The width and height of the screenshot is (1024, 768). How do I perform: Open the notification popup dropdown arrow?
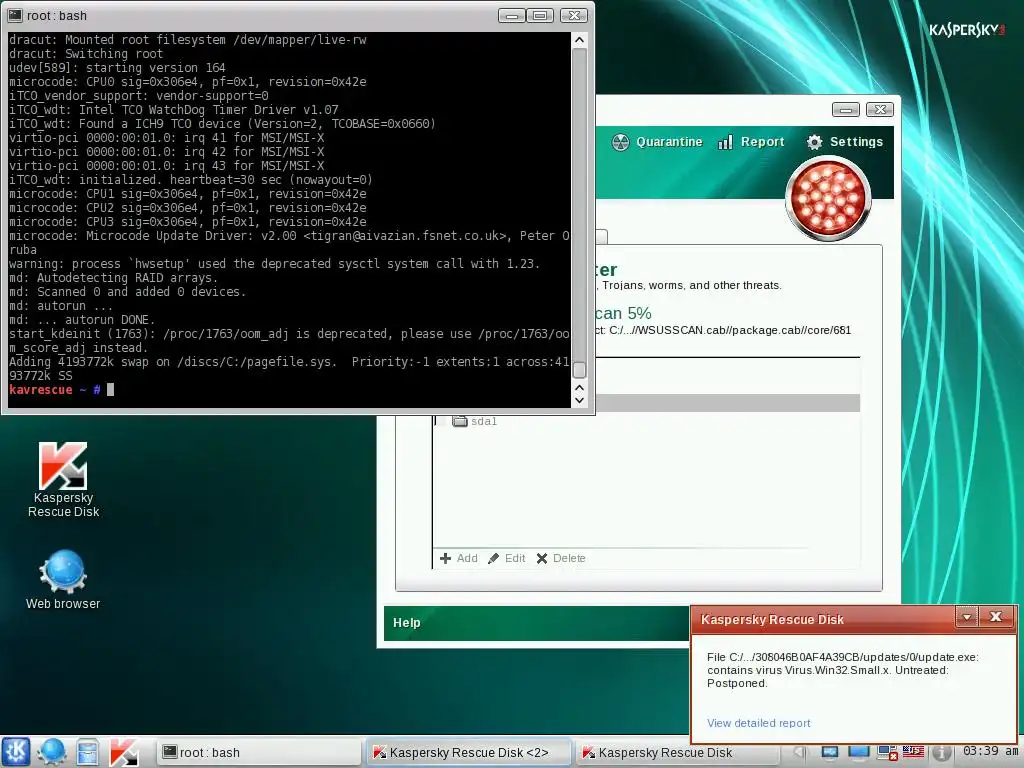967,616
